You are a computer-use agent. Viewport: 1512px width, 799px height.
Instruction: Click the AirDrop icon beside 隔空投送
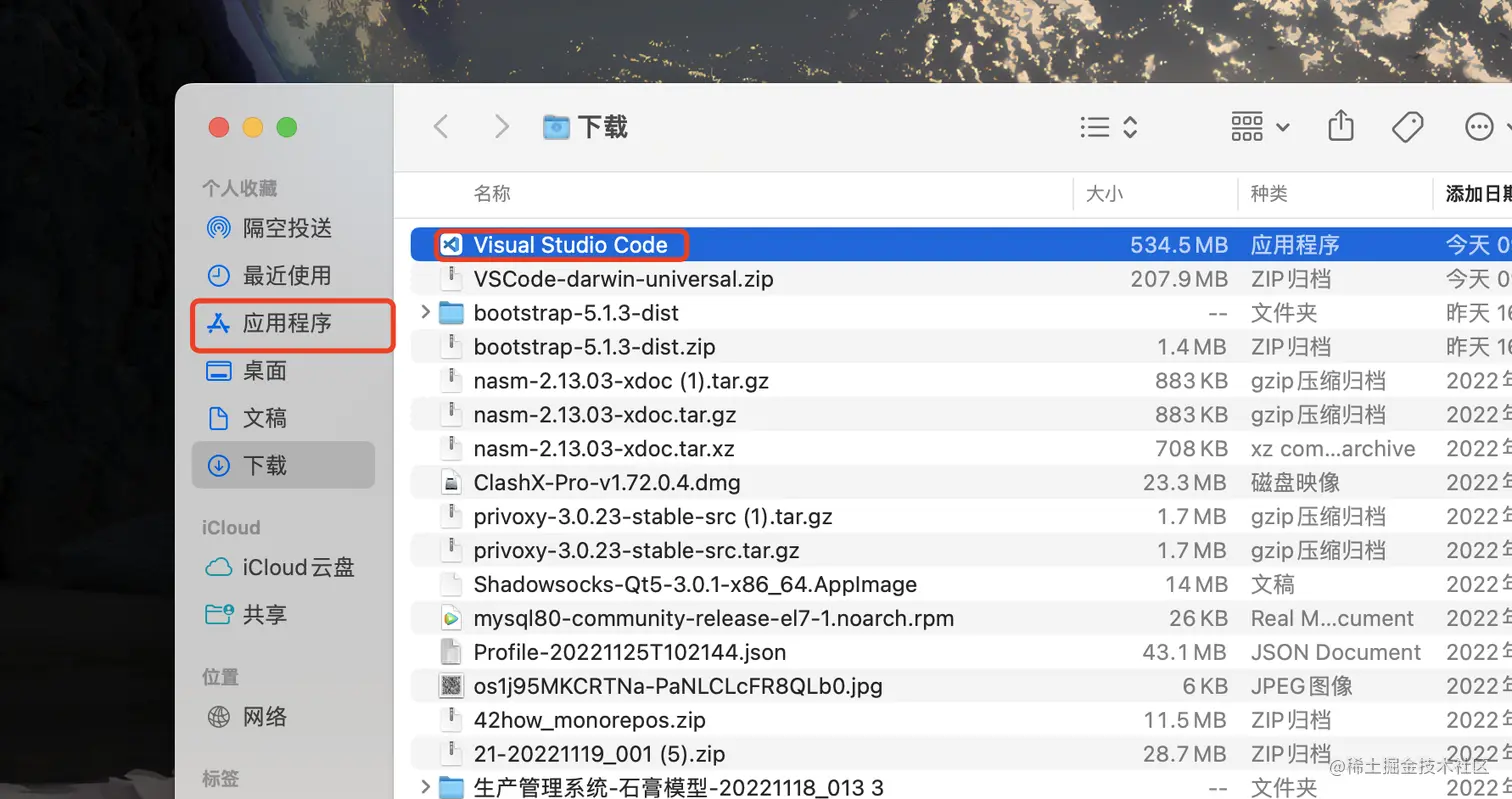[218, 228]
